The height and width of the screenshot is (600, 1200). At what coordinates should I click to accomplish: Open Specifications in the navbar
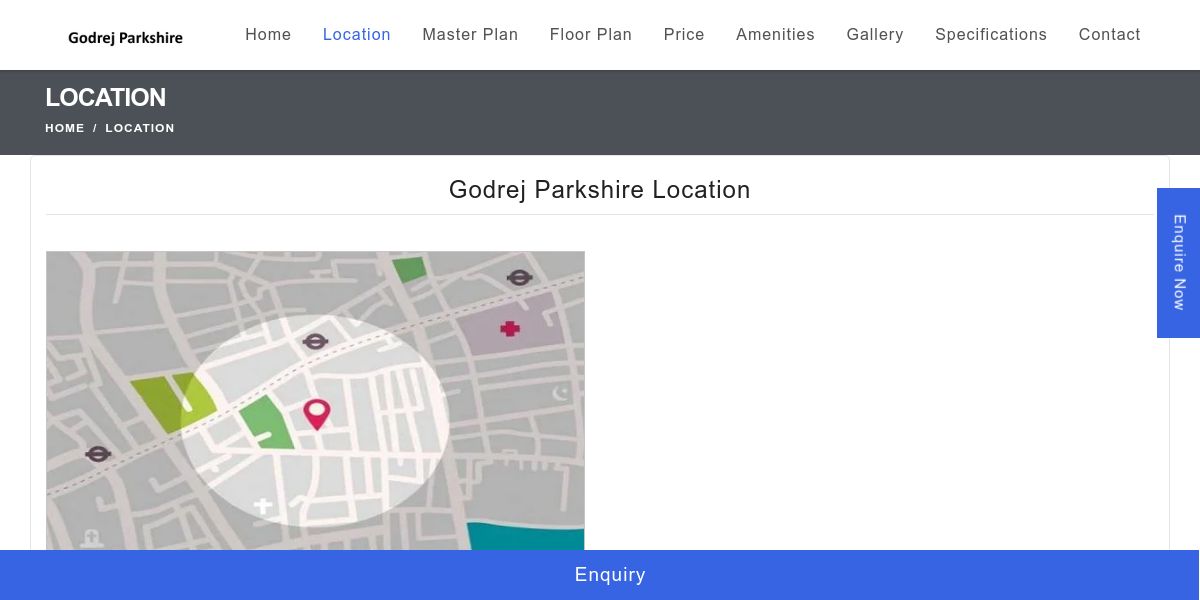[991, 34]
